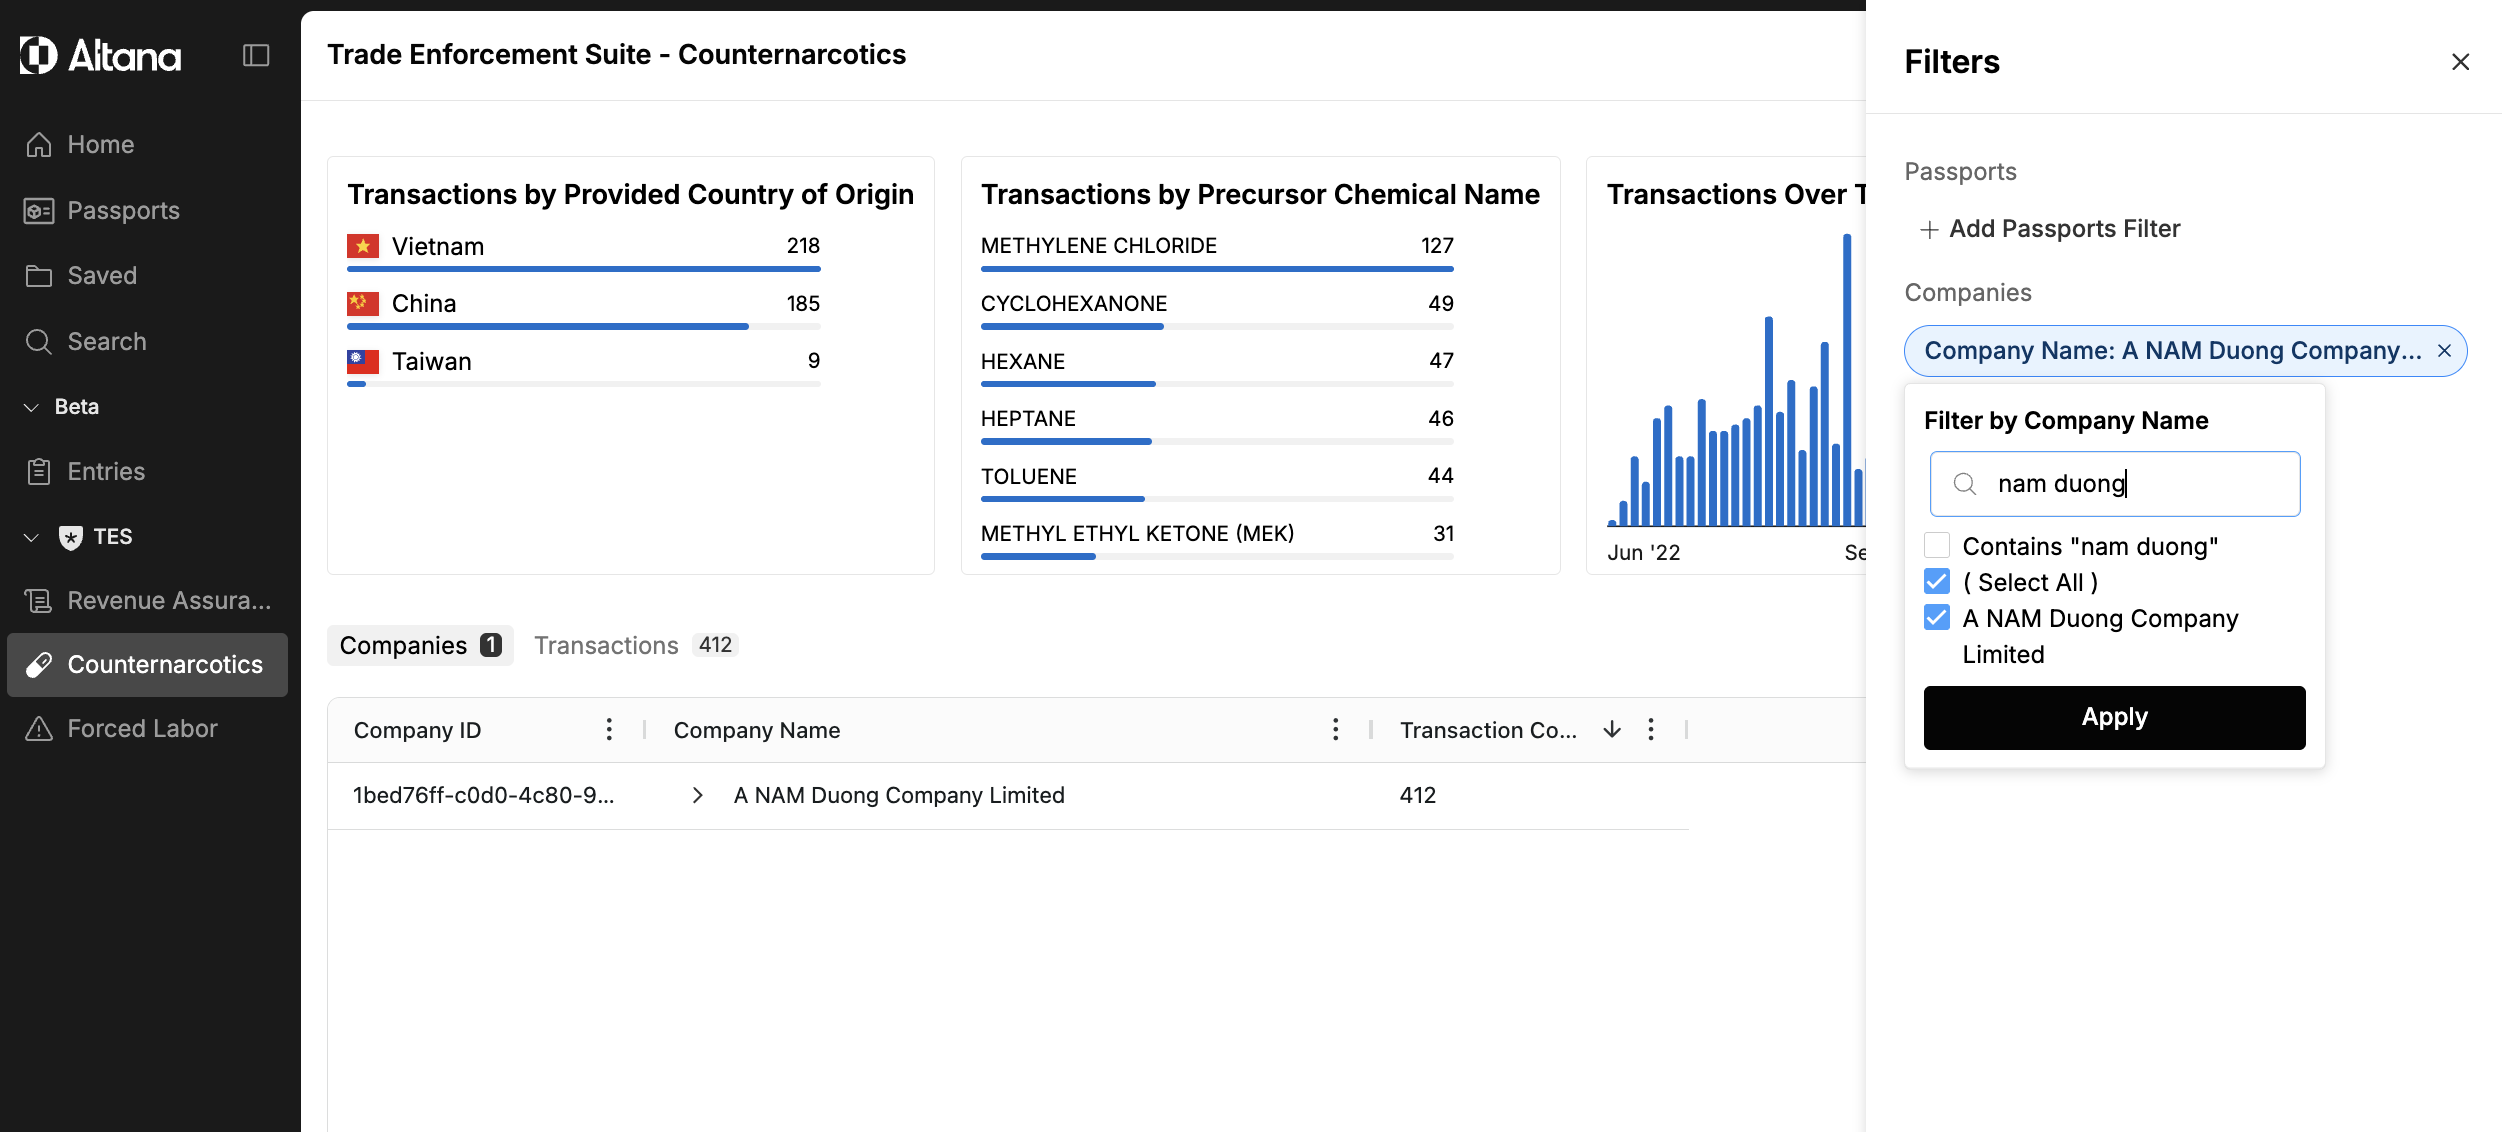This screenshot has width=2502, height=1132.
Task: Click the 412 transaction count cell
Action: pyautogui.click(x=1418, y=796)
